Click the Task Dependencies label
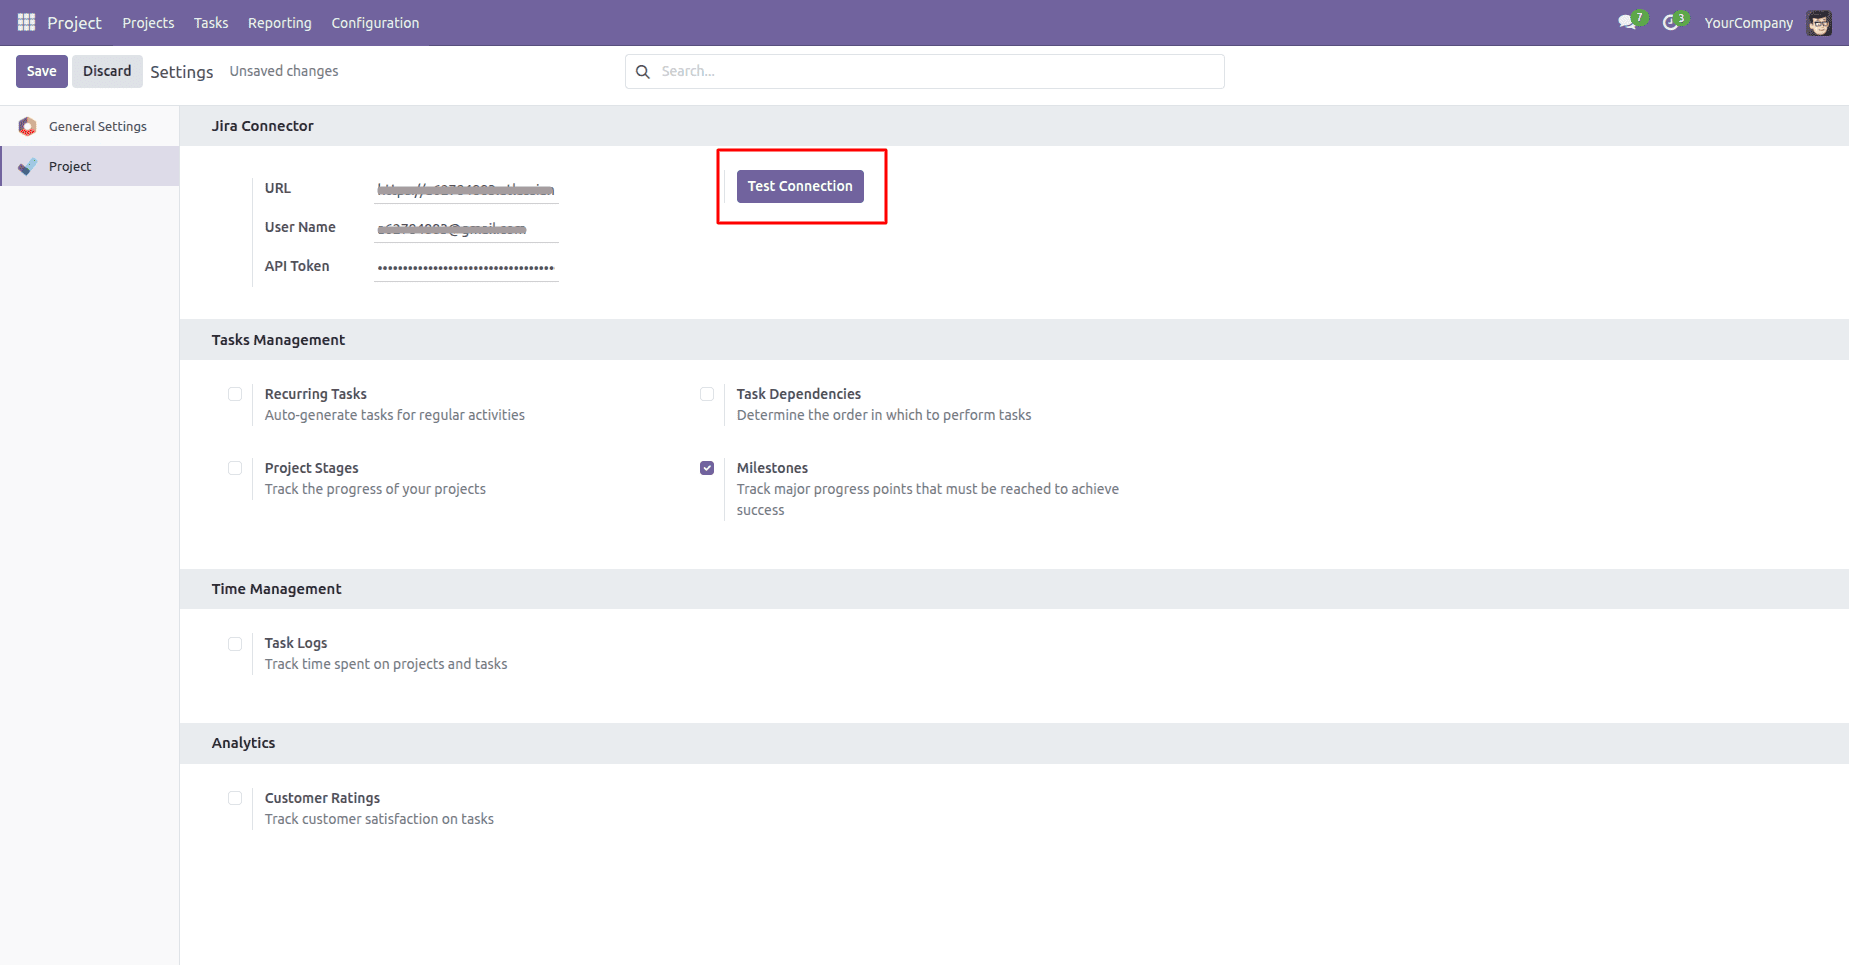Viewport: 1849px width, 965px height. (799, 394)
